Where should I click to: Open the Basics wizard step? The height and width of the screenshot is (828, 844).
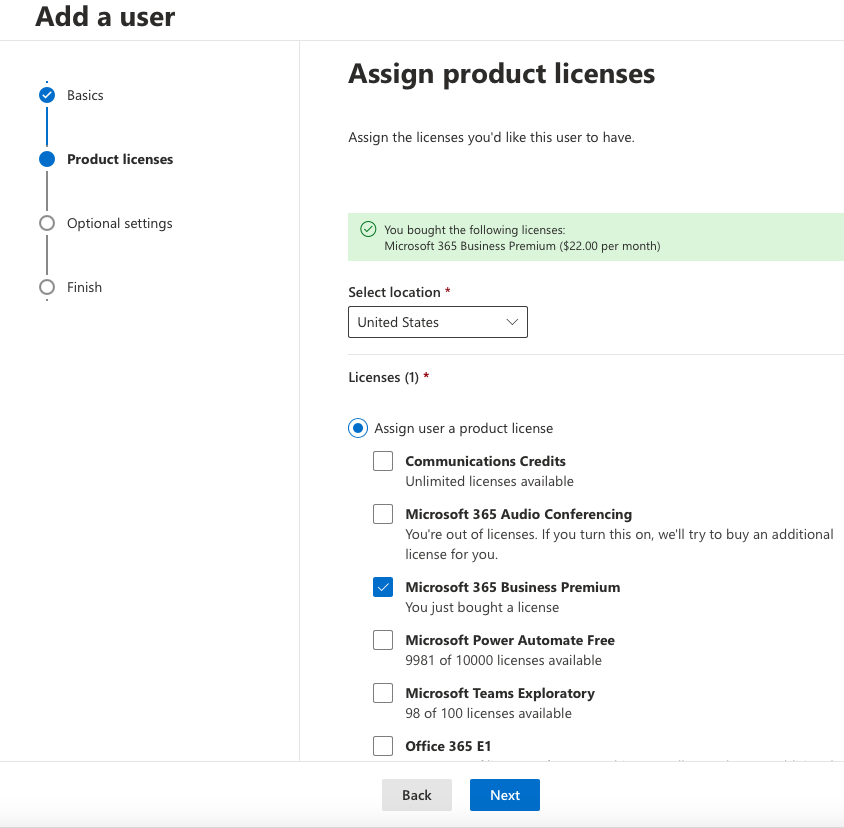[x=85, y=95]
